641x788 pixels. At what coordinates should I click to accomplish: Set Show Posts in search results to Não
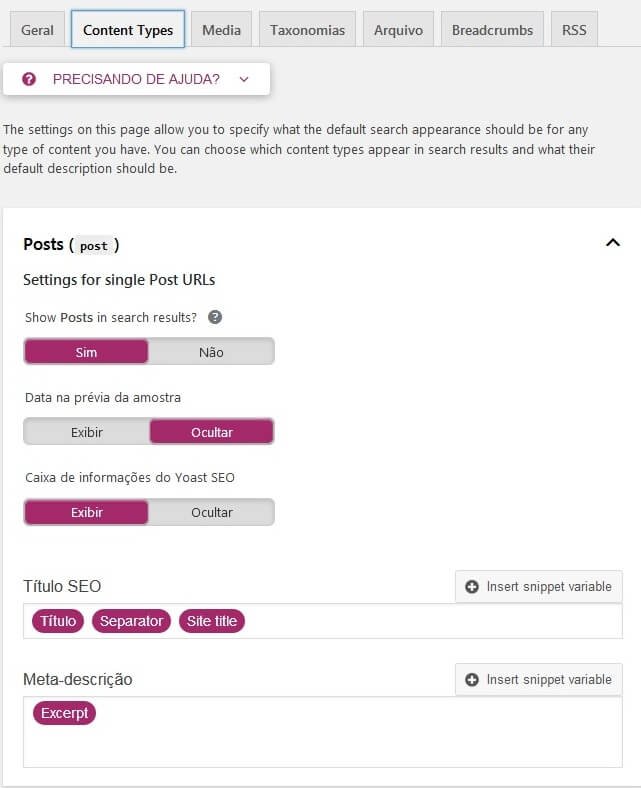211,352
